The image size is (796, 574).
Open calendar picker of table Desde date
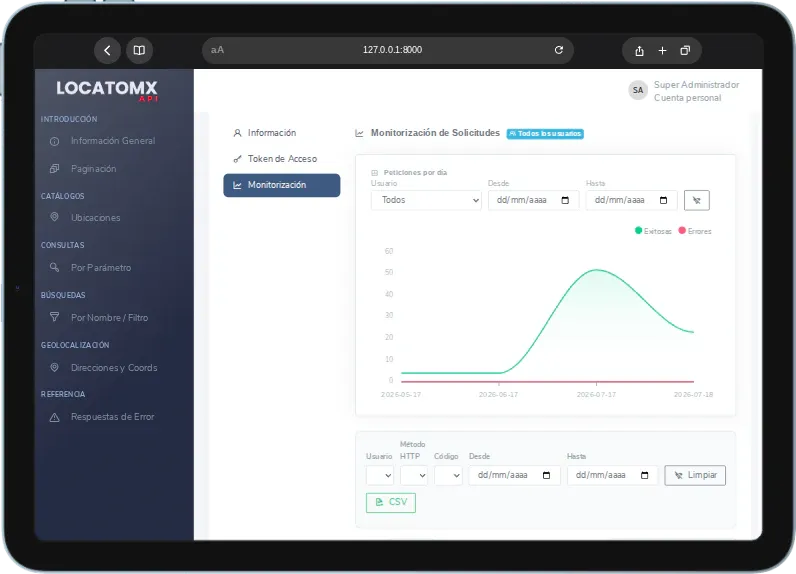coord(546,476)
